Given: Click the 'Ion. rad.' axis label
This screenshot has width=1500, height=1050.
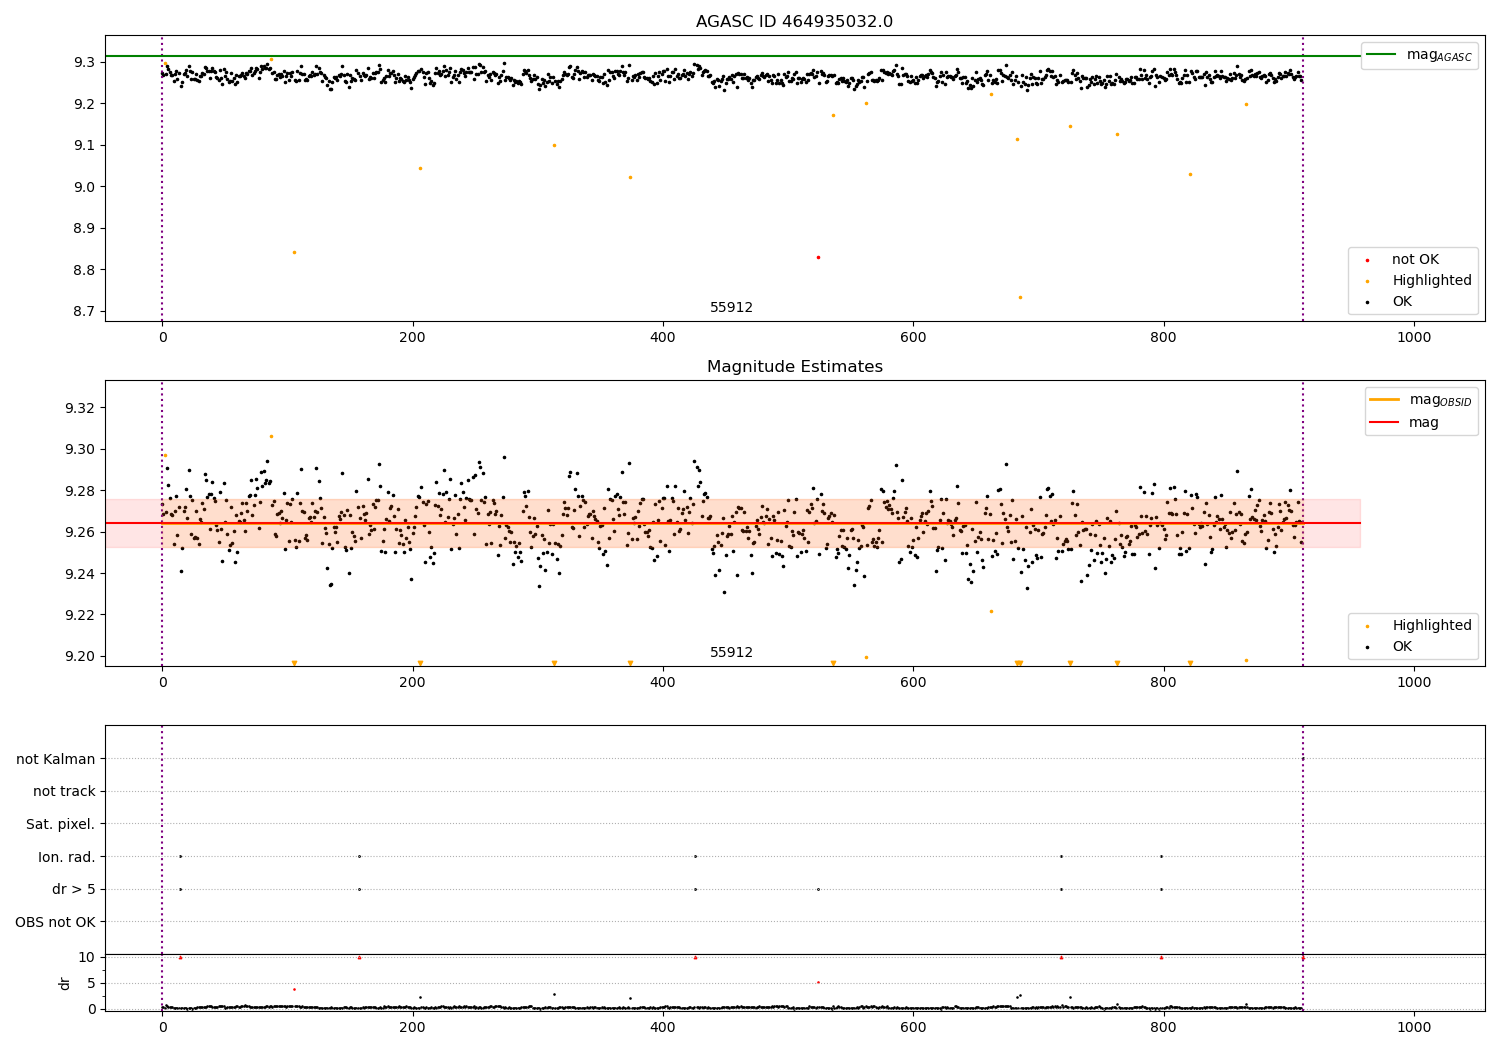Looking at the screenshot, I should (67, 857).
